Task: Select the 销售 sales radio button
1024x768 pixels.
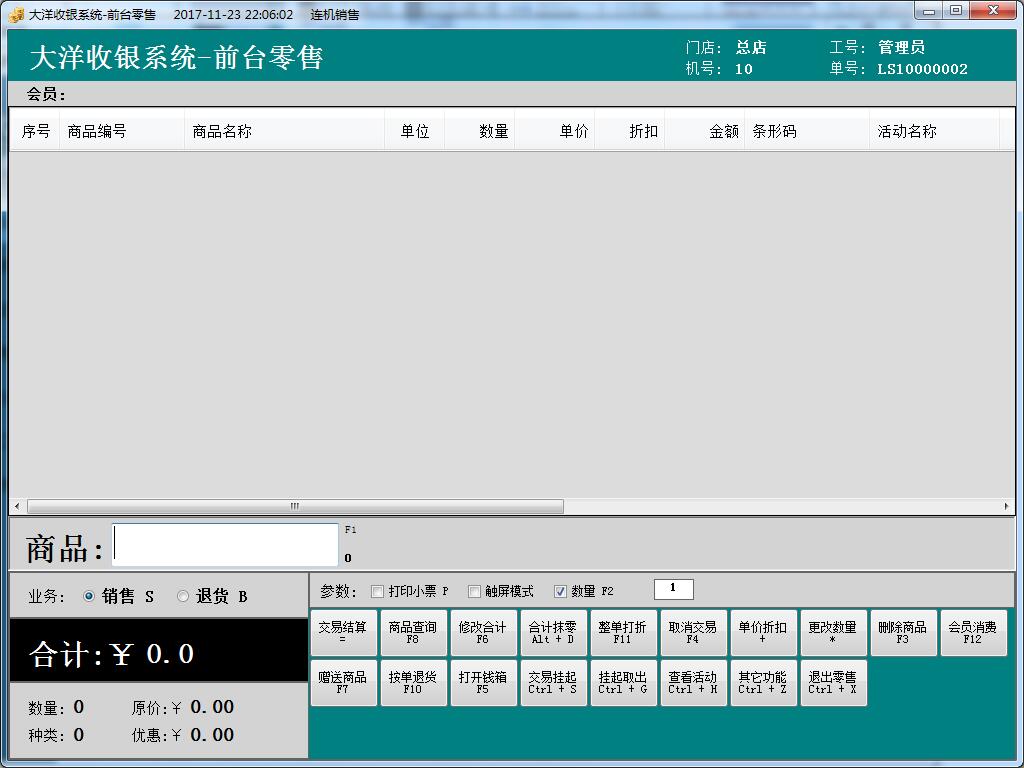Action: pyautogui.click(x=89, y=596)
